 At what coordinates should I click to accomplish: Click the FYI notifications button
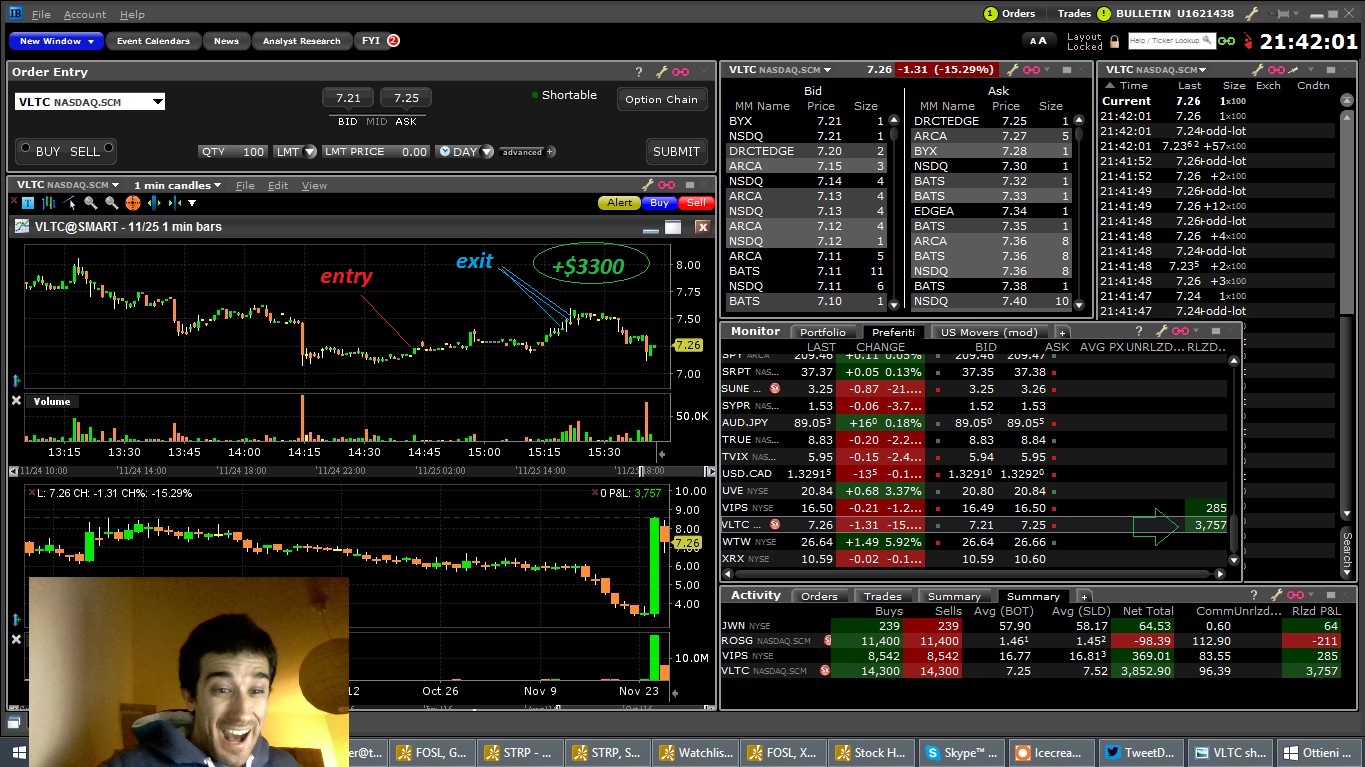[x=379, y=41]
